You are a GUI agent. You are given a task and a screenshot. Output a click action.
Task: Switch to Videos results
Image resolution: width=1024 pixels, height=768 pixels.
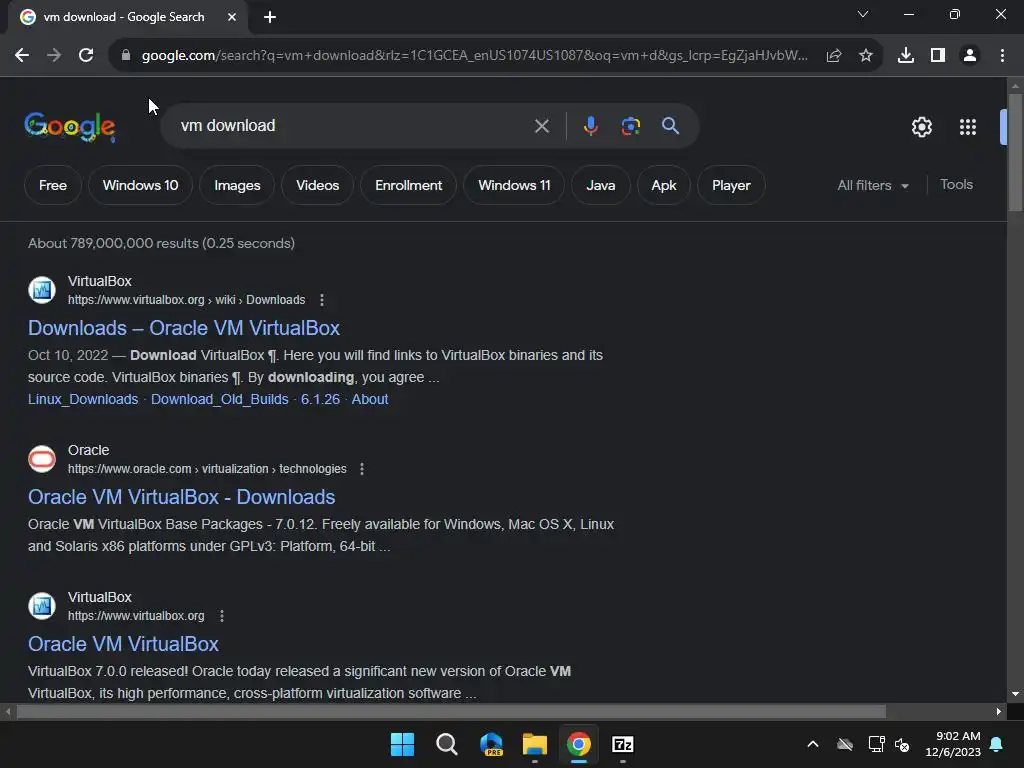click(317, 185)
